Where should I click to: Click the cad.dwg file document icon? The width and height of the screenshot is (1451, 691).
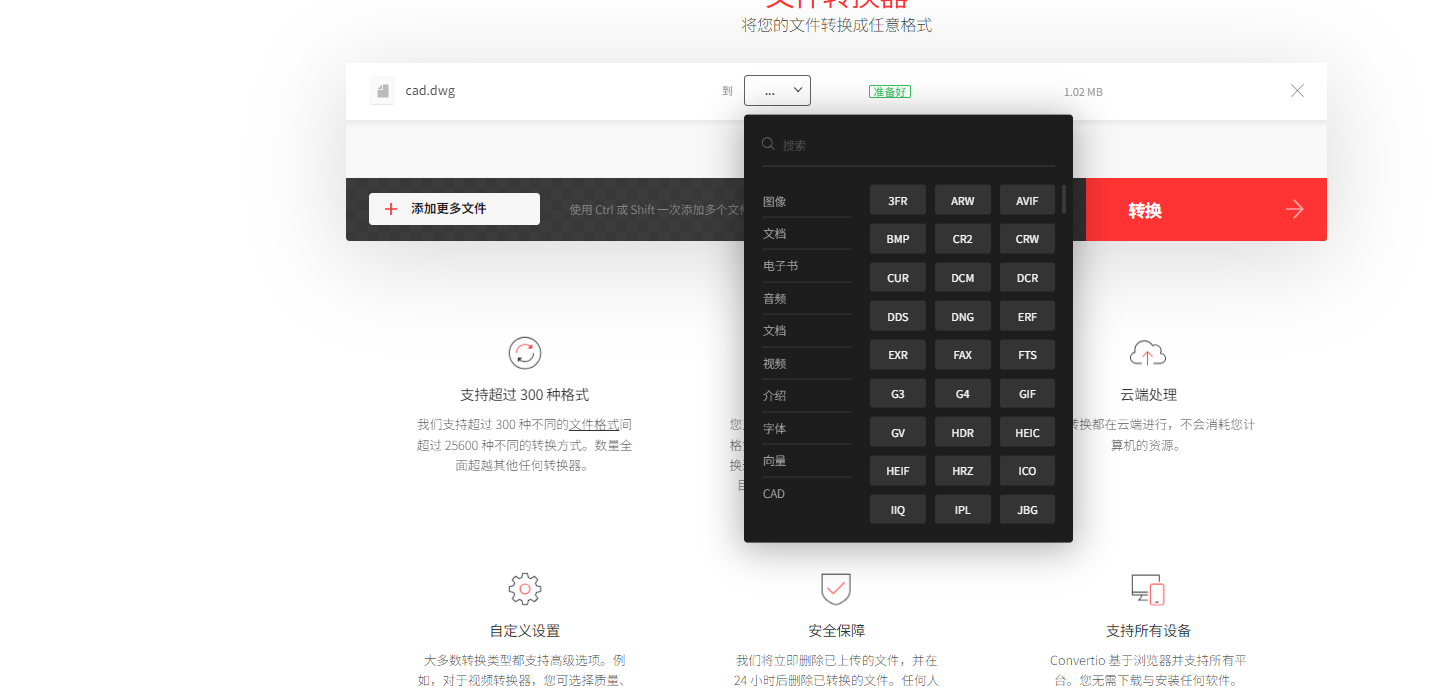(381, 91)
